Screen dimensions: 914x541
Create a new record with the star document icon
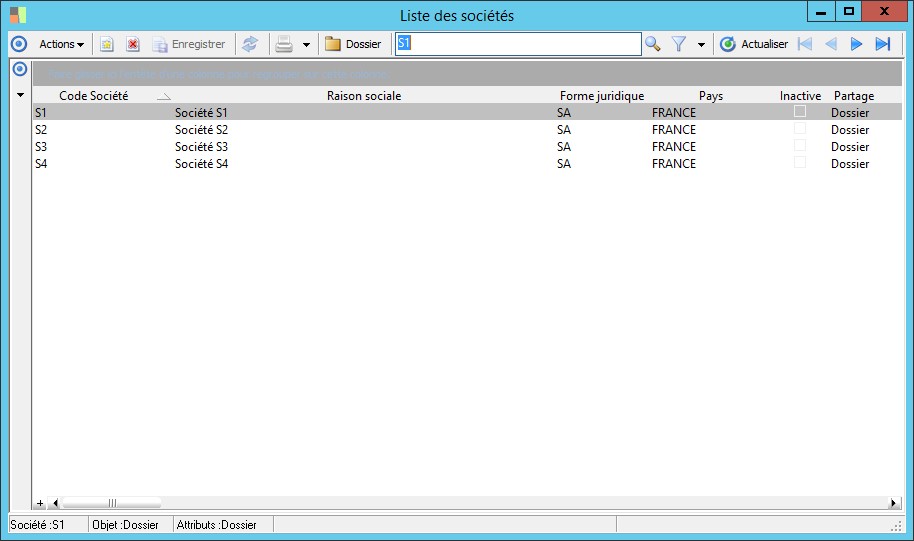pyautogui.click(x=107, y=44)
